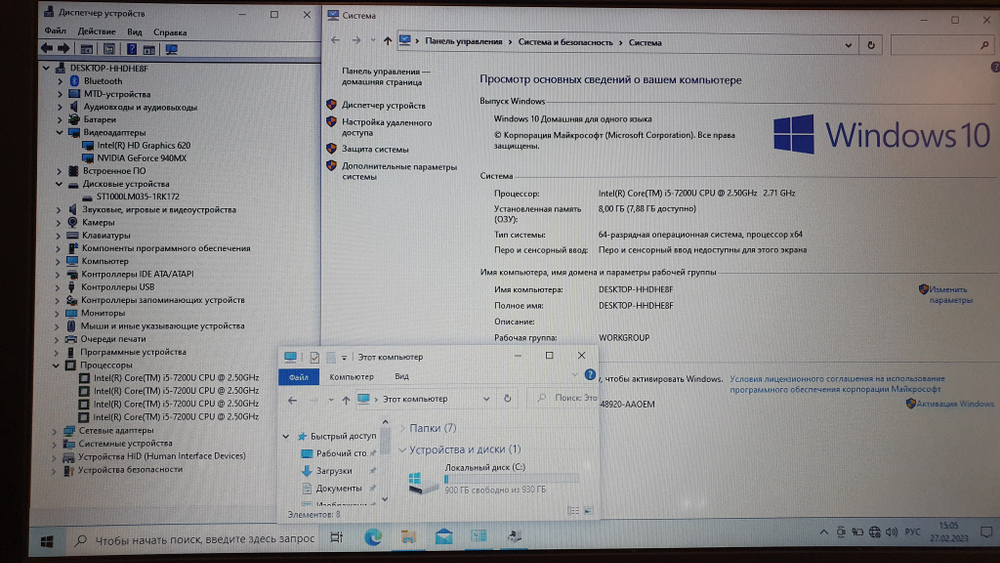Image resolution: width=1000 pixels, height=563 pixels.
Task: Click search field in Этот компьютер window
Action: tap(563, 398)
